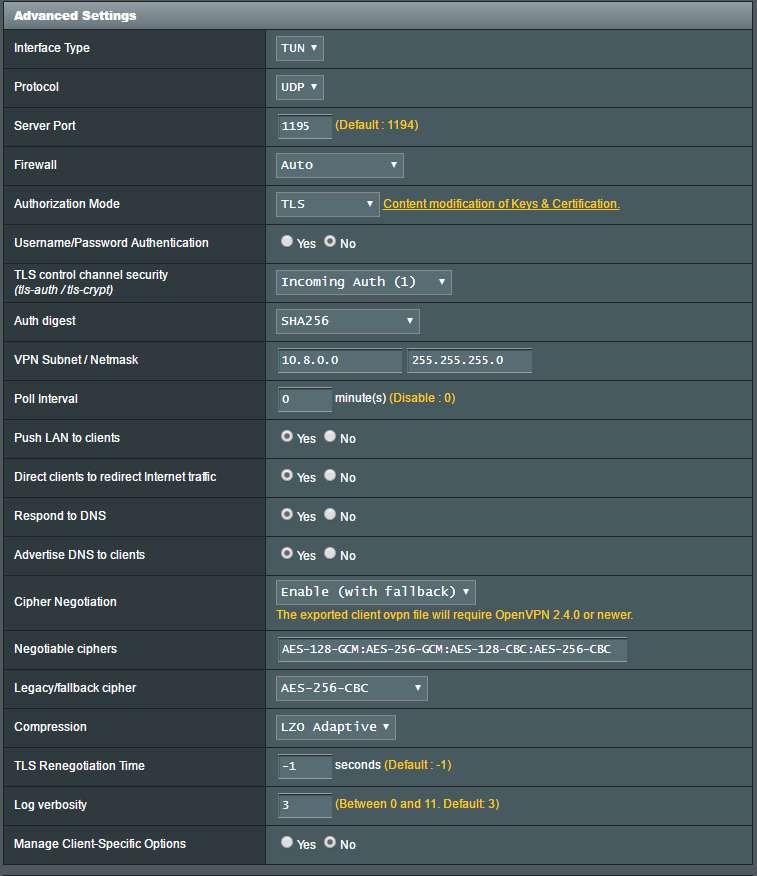Click the Negotiable ciphers text field
This screenshot has width=757, height=876.
pyautogui.click(x=452, y=649)
